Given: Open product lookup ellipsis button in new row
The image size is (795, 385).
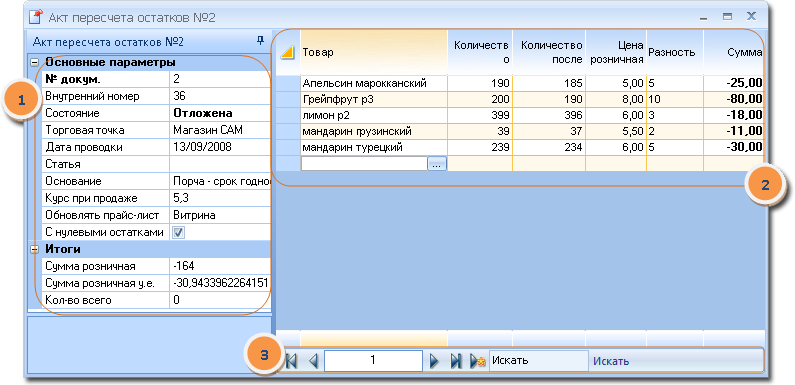Looking at the screenshot, I should 437,163.
